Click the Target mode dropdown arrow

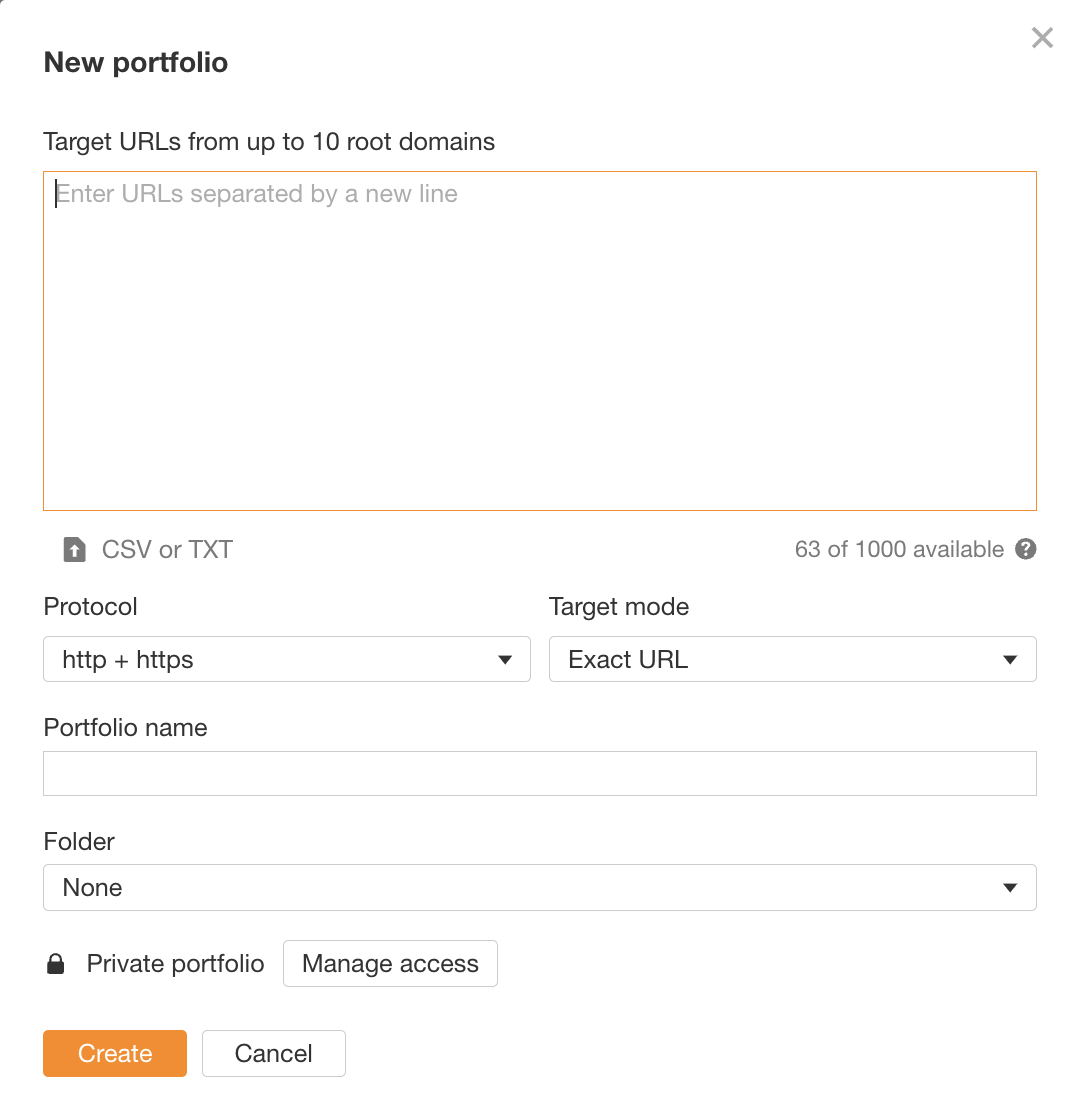tap(1011, 659)
